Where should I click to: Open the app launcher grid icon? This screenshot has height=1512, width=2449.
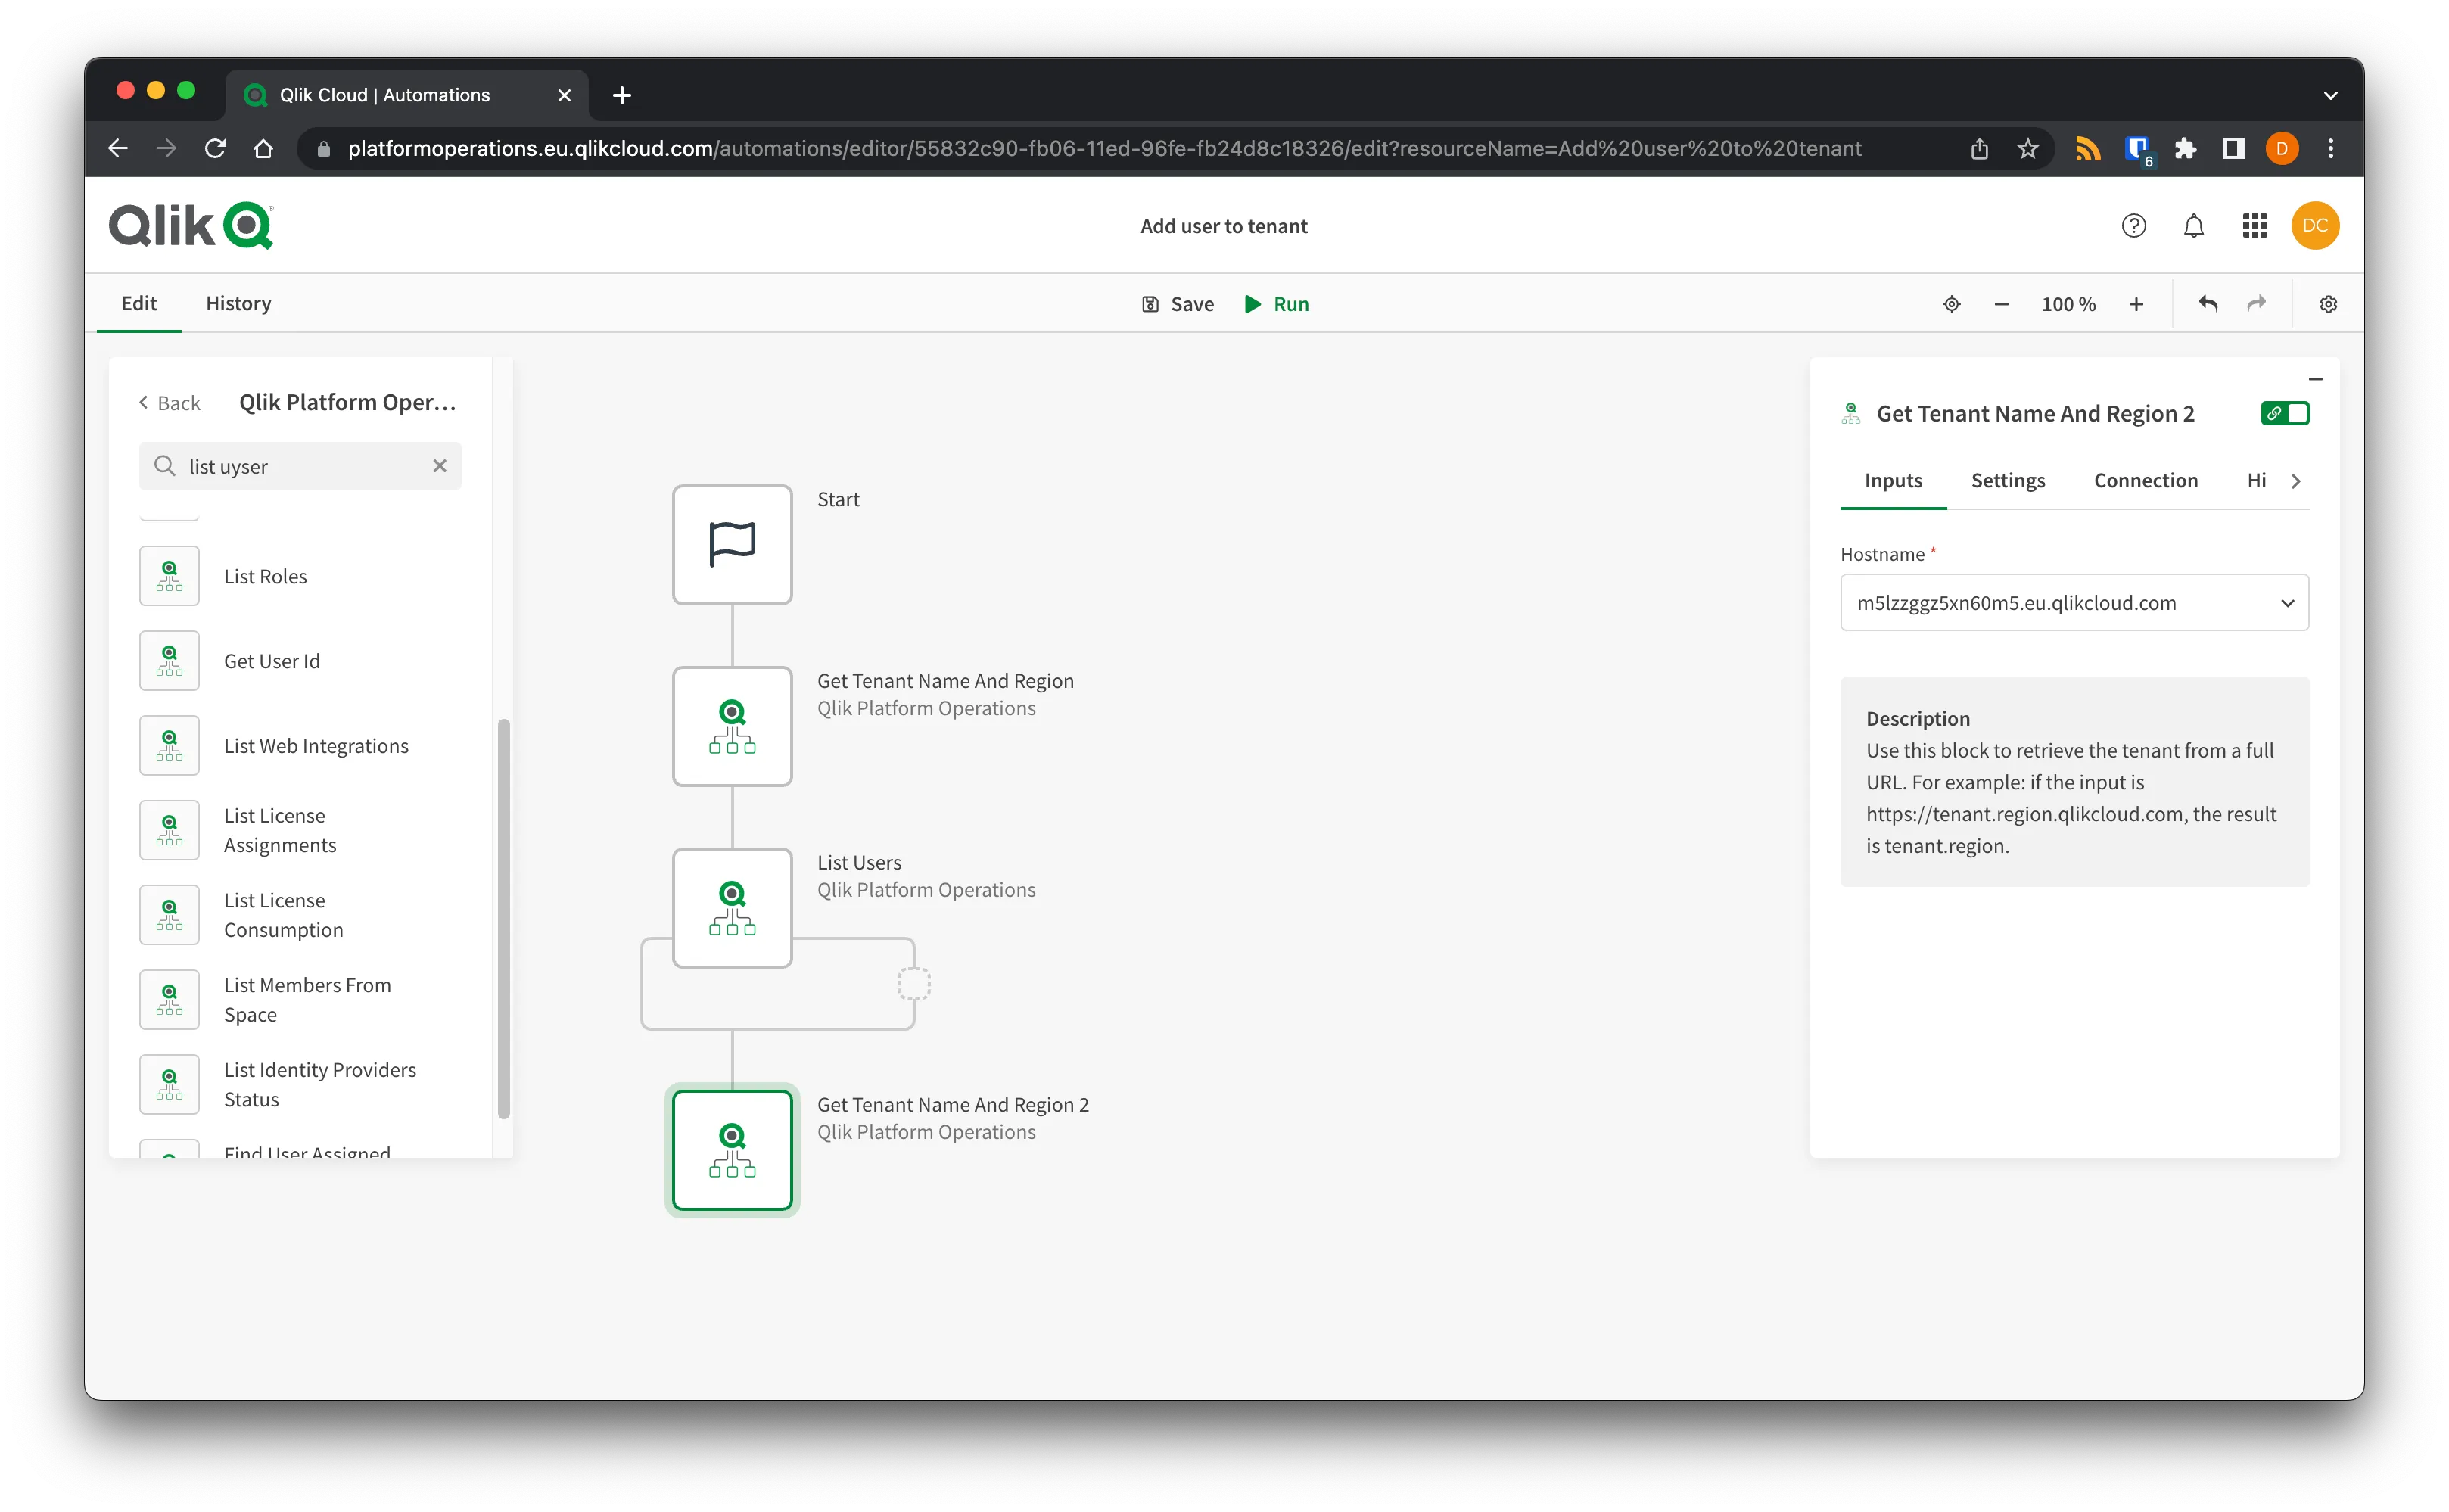point(2254,225)
